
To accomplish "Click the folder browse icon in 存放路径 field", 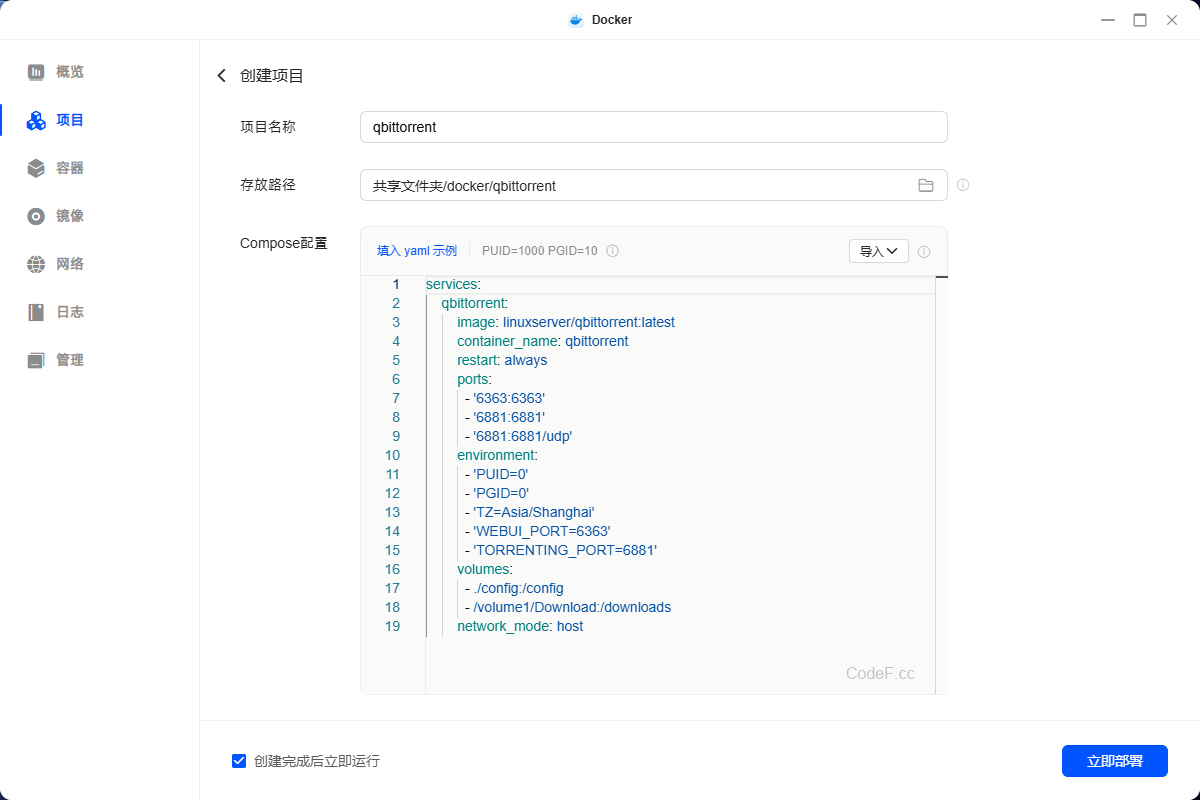I will point(926,185).
